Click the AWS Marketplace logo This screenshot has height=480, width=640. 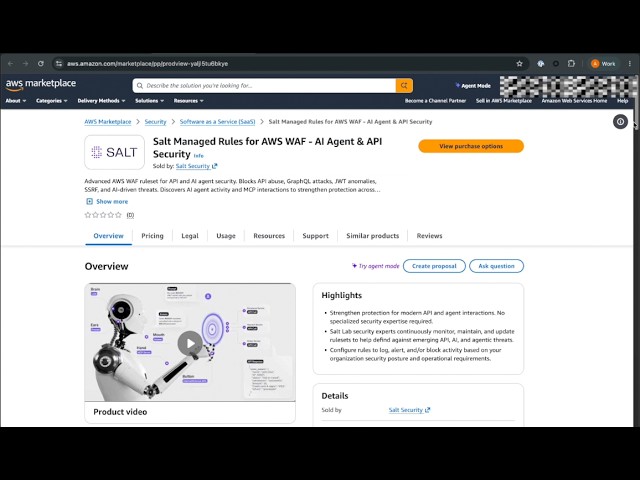[41, 84]
